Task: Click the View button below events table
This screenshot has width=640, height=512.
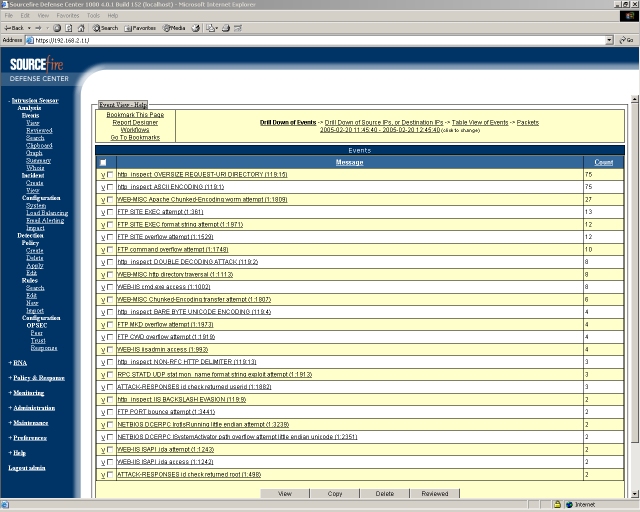Action: (x=284, y=494)
